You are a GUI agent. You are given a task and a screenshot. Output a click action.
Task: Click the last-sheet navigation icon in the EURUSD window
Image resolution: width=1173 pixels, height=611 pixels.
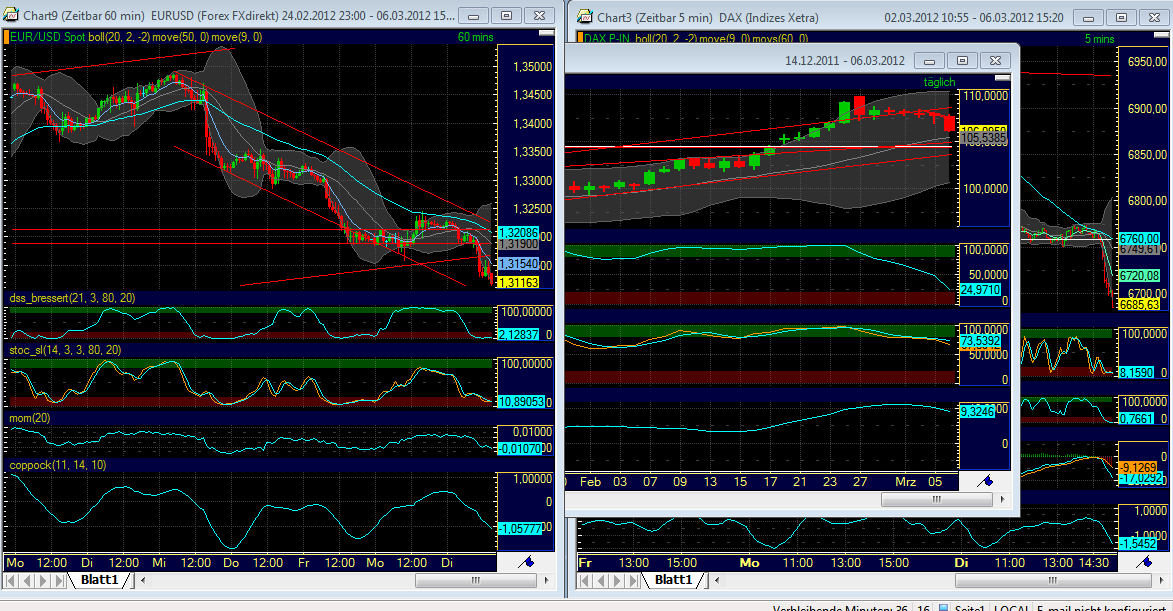tap(59, 580)
